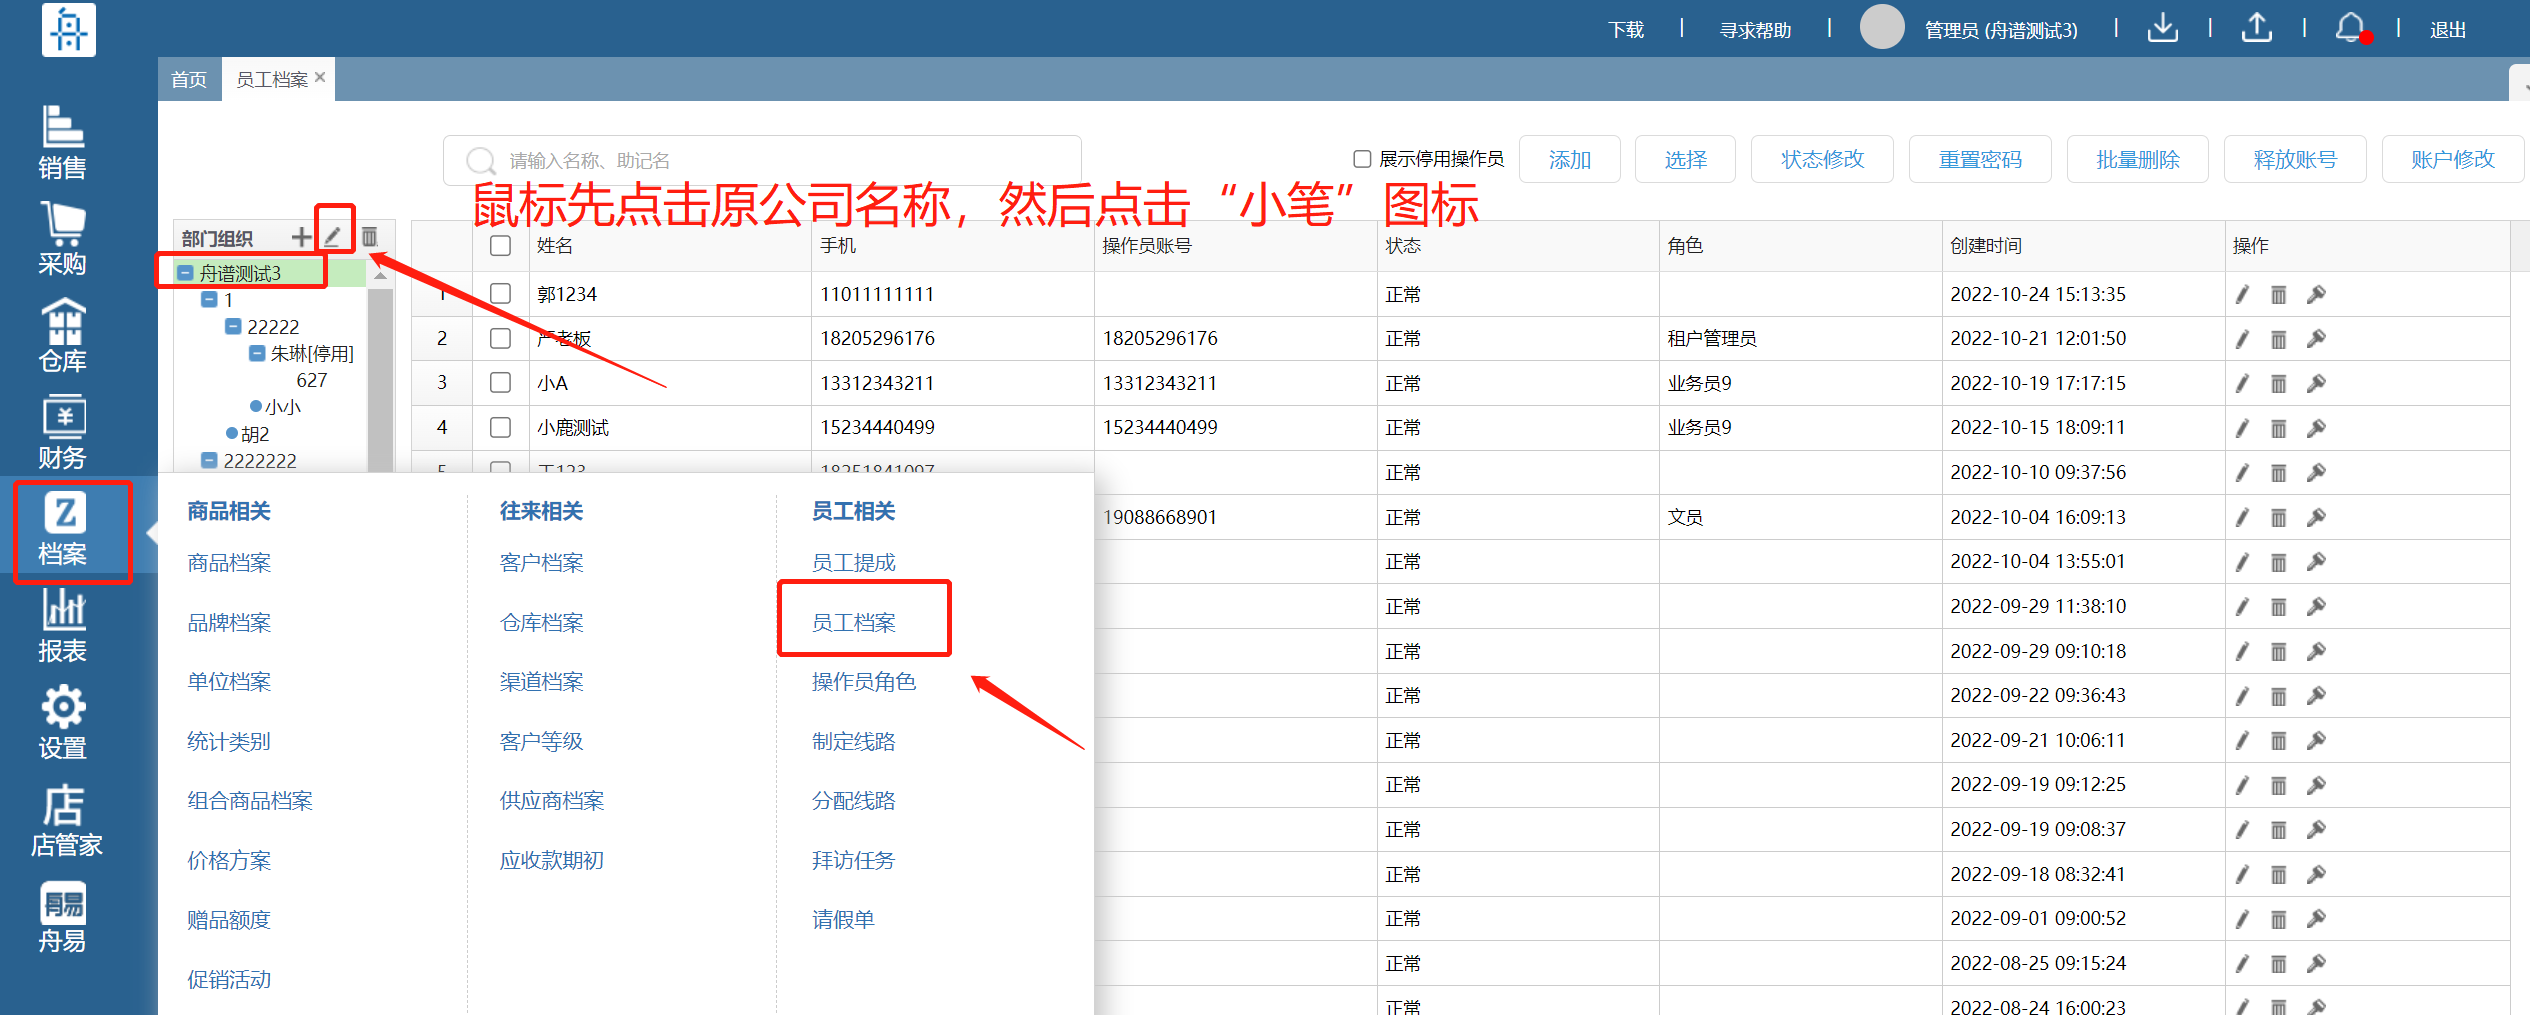
Task: Collapse the 22222 tree node
Action: tap(233, 326)
